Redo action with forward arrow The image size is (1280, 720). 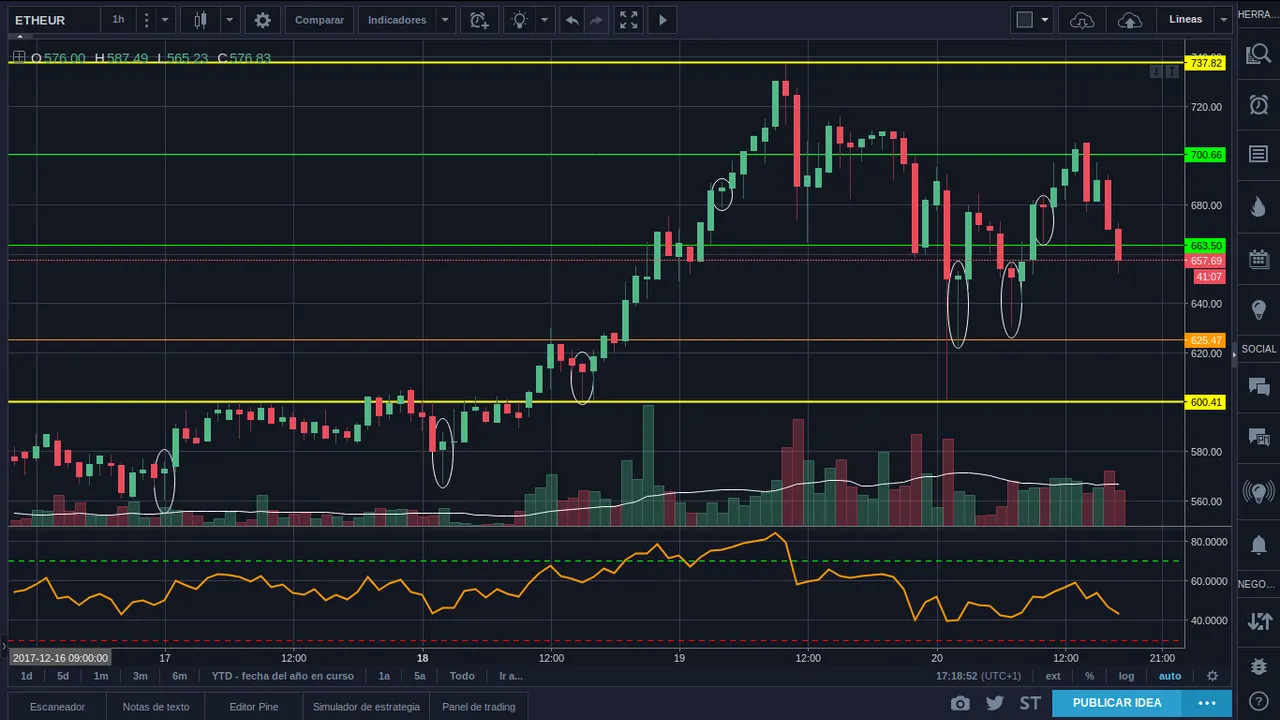click(x=597, y=20)
